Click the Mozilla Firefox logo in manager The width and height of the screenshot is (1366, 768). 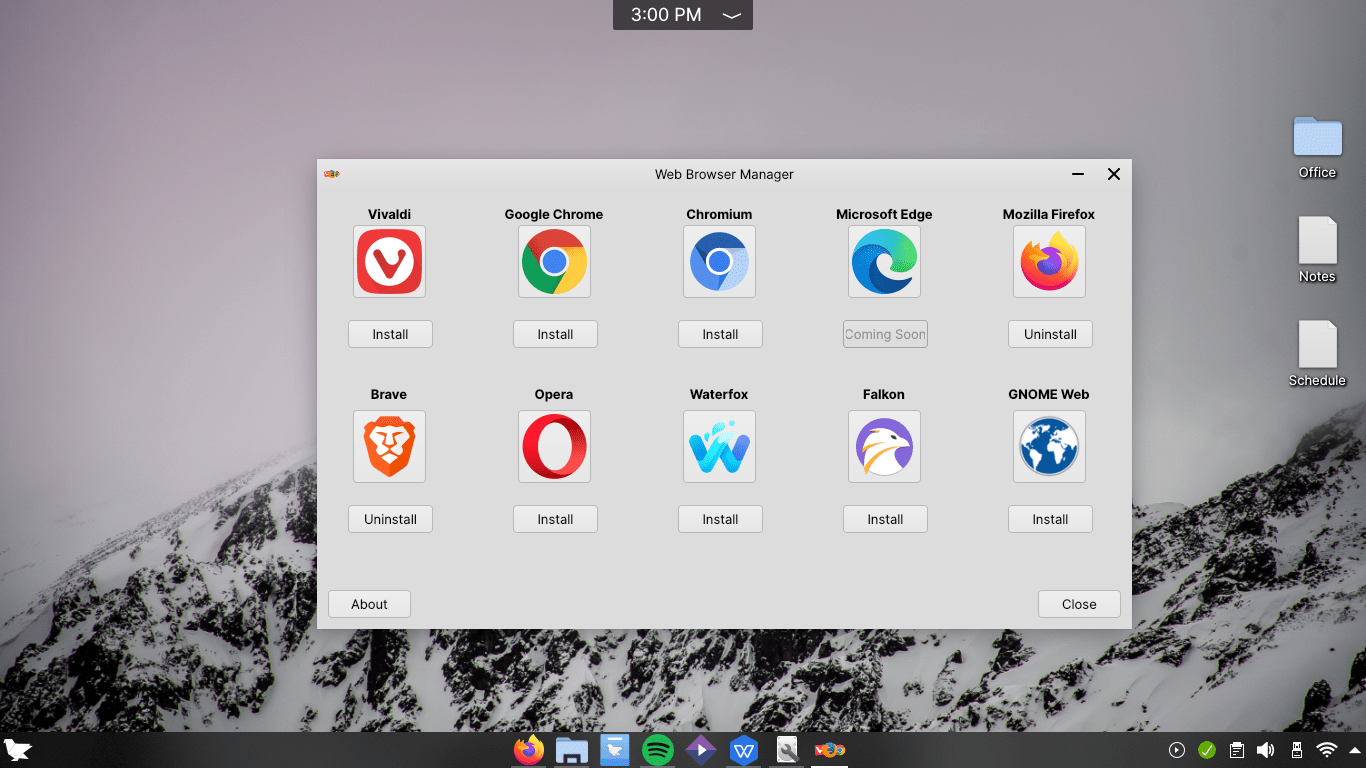pos(1049,261)
